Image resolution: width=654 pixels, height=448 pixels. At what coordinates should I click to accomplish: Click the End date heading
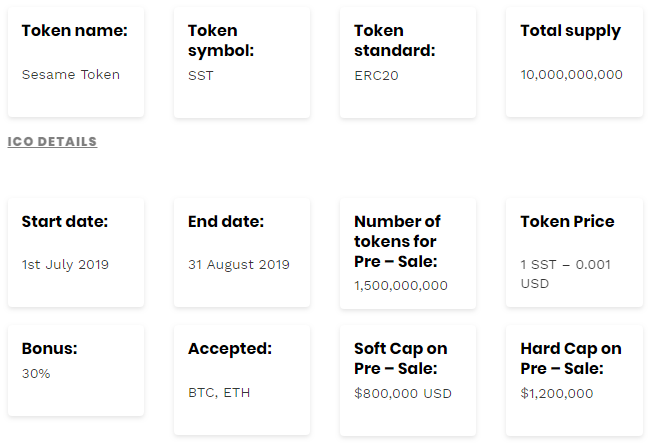pyautogui.click(x=226, y=221)
